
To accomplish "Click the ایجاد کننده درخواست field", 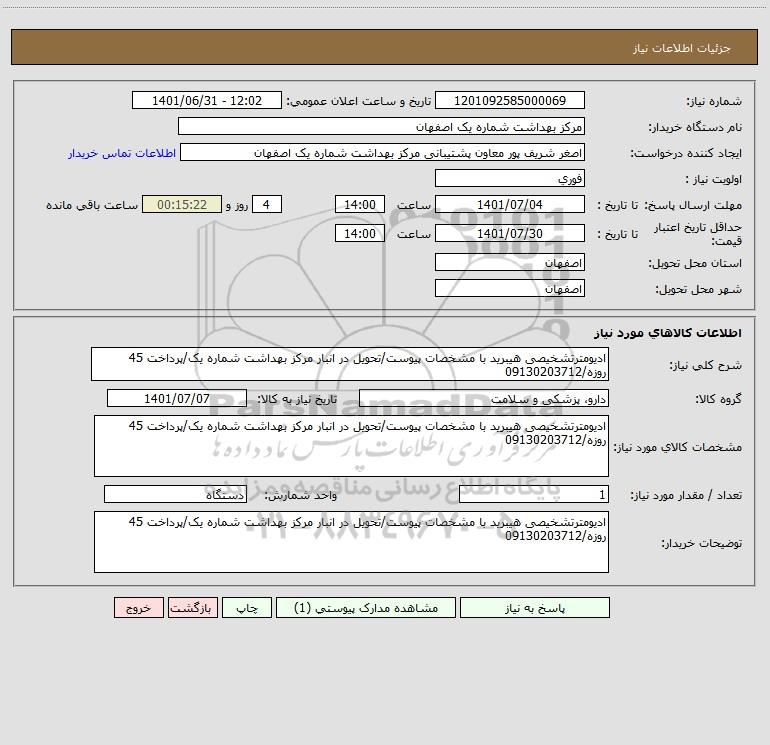I will [x=383, y=152].
